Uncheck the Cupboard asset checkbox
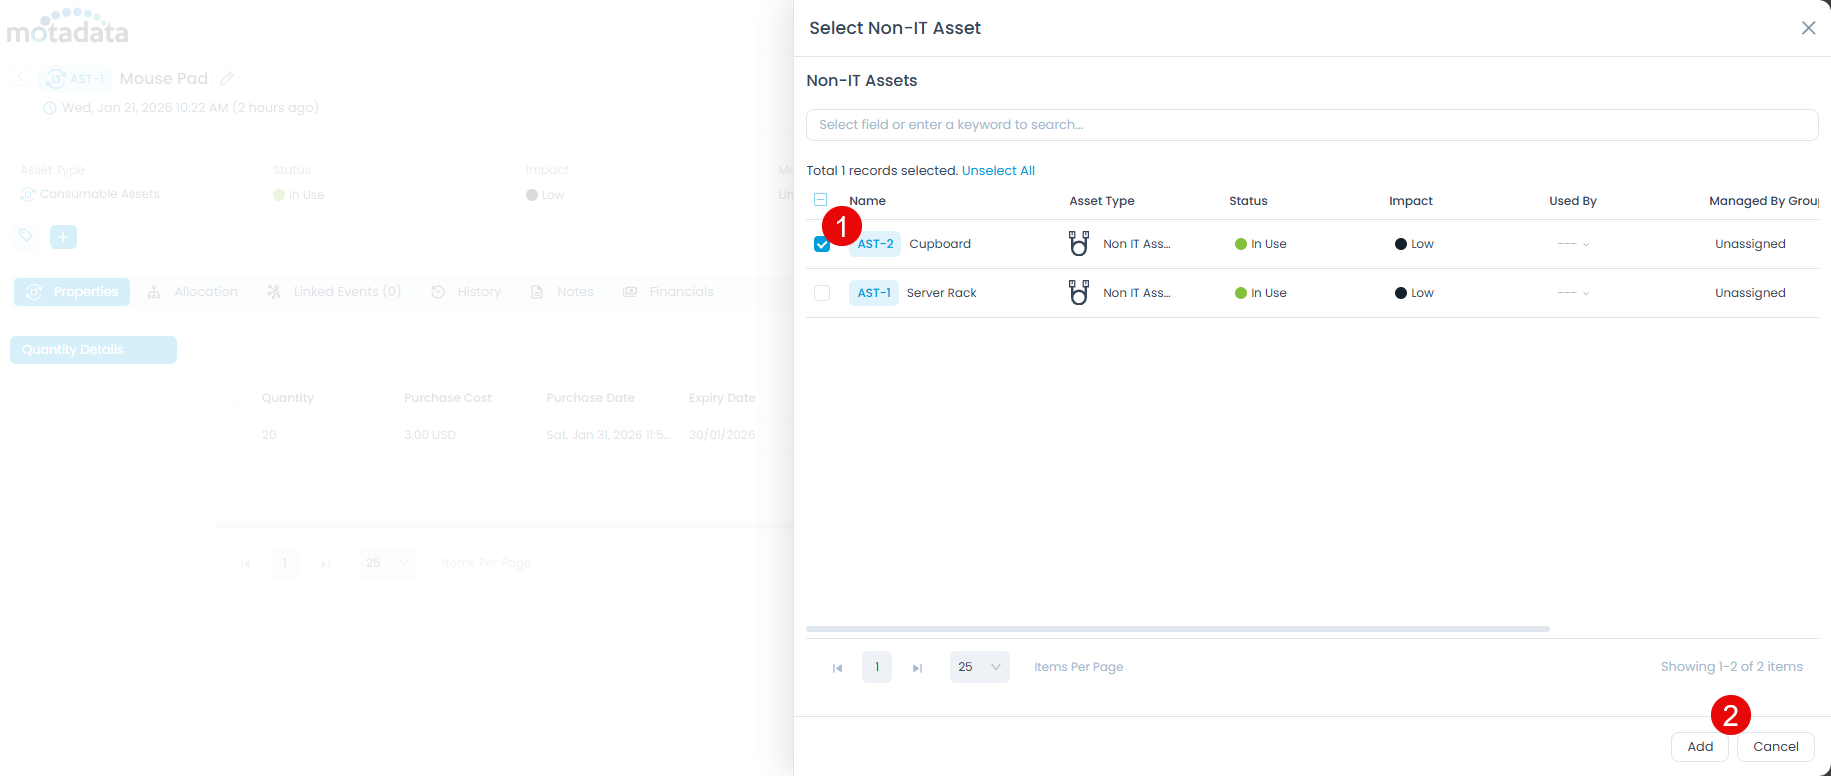This screenshot has width=1831, height=776. 822,245
